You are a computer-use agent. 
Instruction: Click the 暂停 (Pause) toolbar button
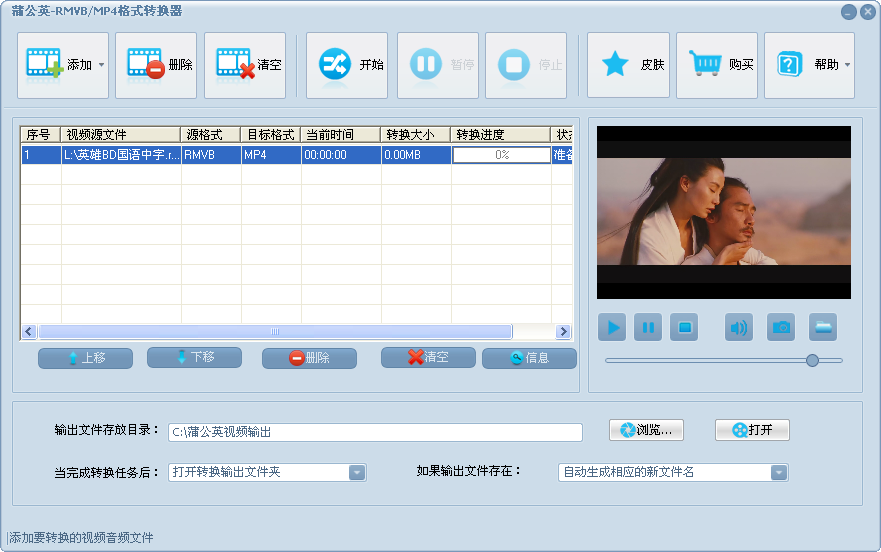click(x=438, y=65)
